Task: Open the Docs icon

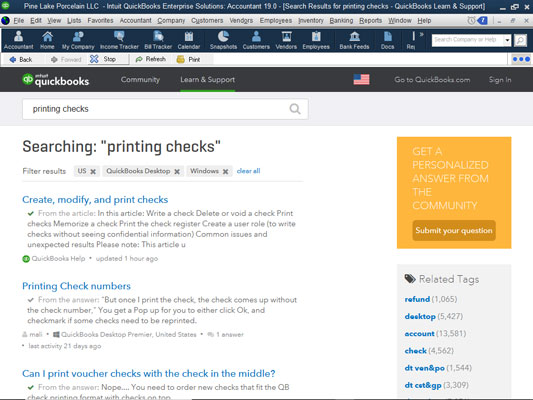Action: click(388, 40)
